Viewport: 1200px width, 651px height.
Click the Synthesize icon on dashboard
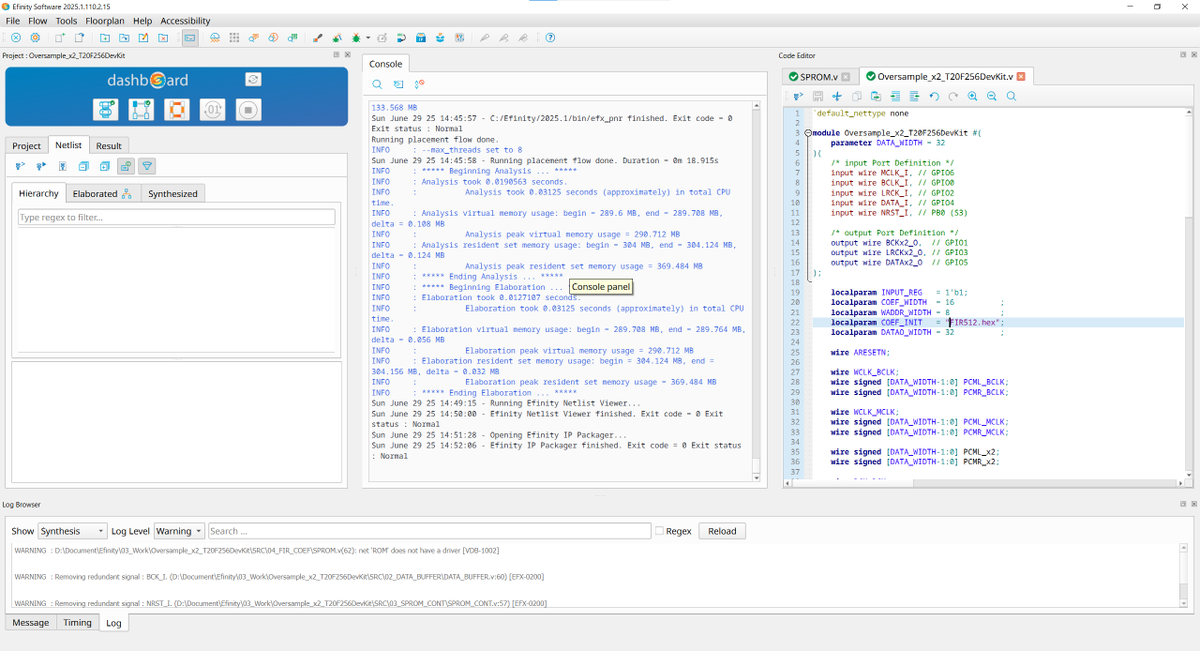(105, 110)
